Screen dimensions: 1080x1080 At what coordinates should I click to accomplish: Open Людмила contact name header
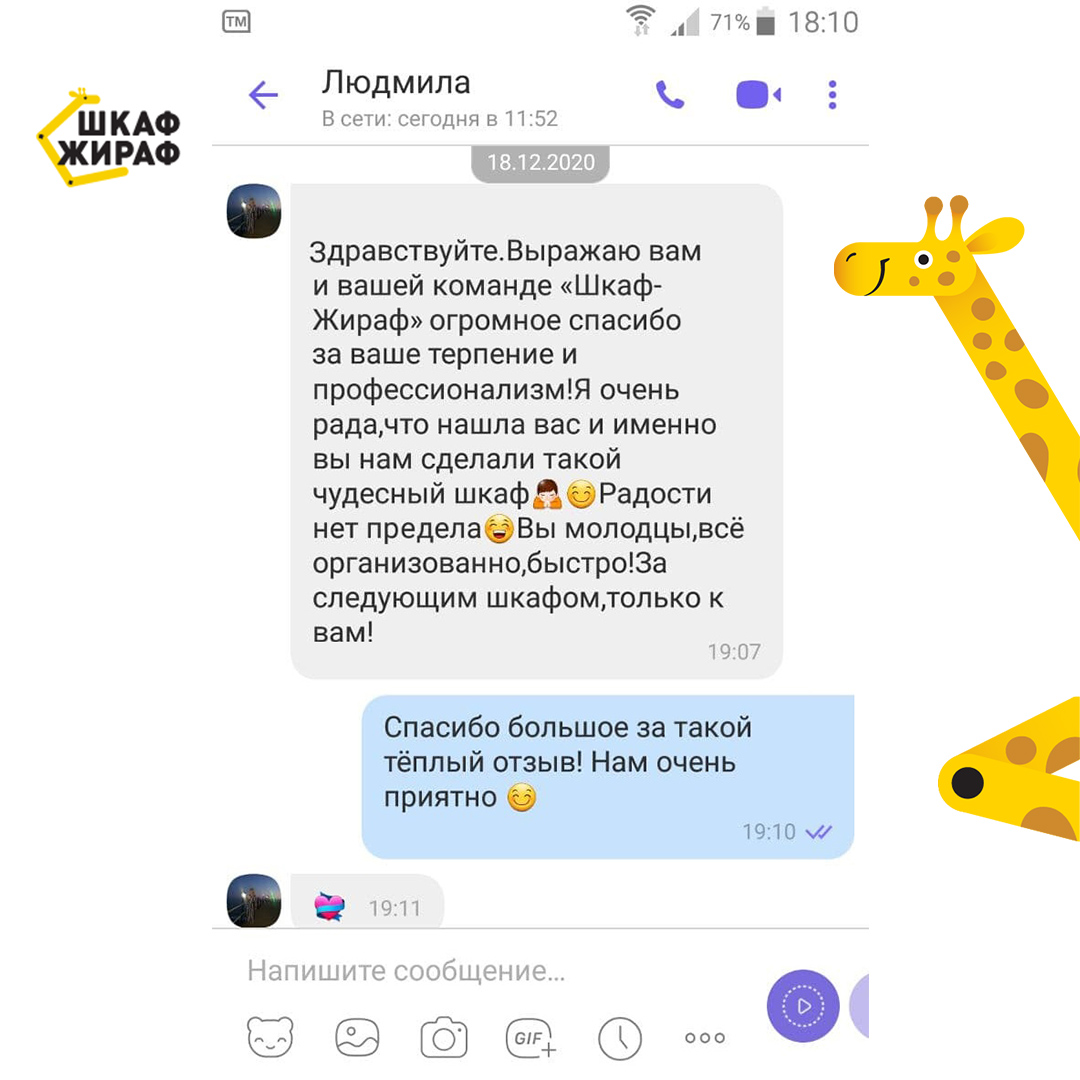click(396, 83)
